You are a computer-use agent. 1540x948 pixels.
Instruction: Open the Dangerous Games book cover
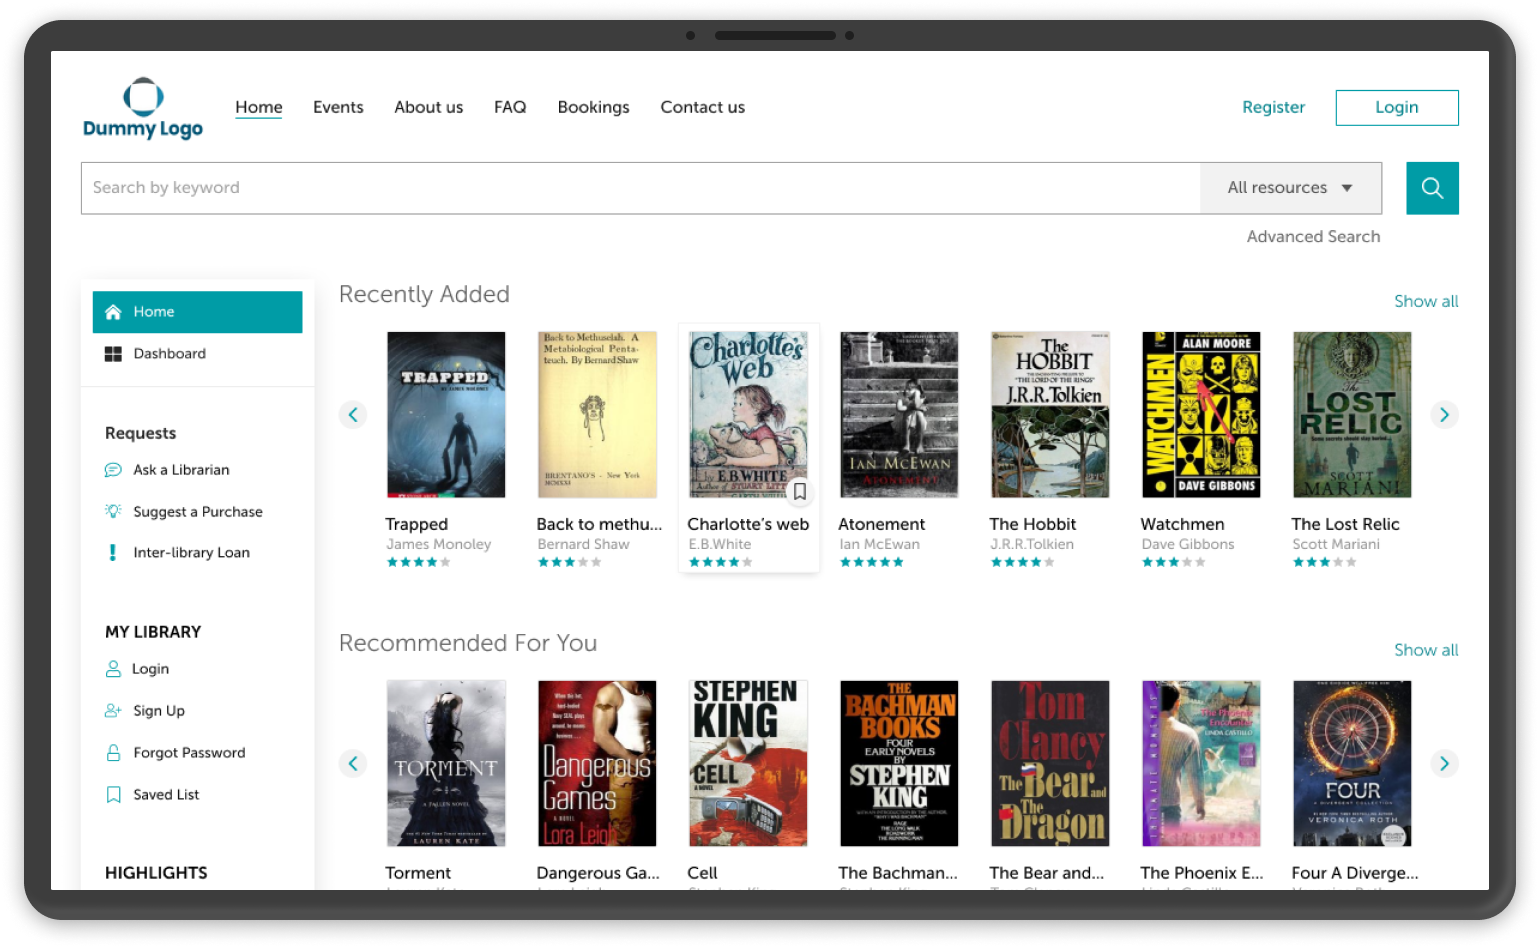pos(597,764)
